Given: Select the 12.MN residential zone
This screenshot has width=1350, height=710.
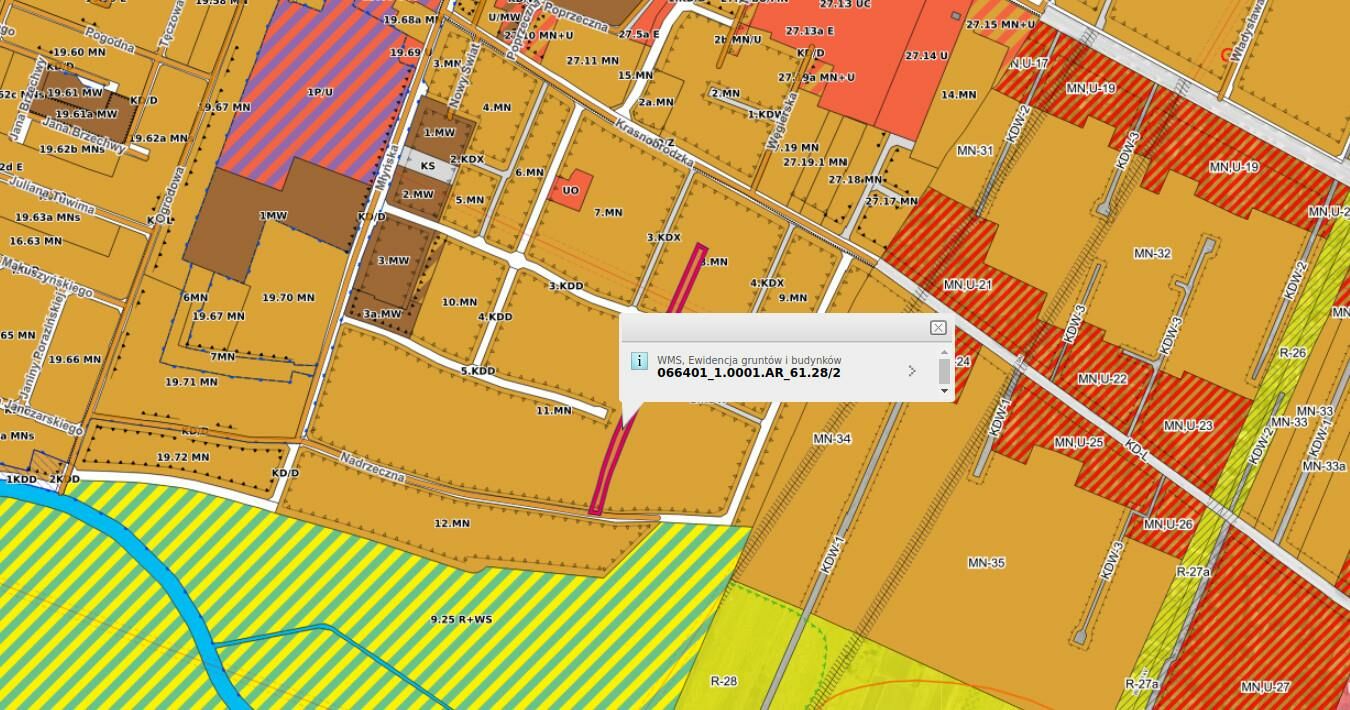Looking at the screenshot, I should click(452, 523).
